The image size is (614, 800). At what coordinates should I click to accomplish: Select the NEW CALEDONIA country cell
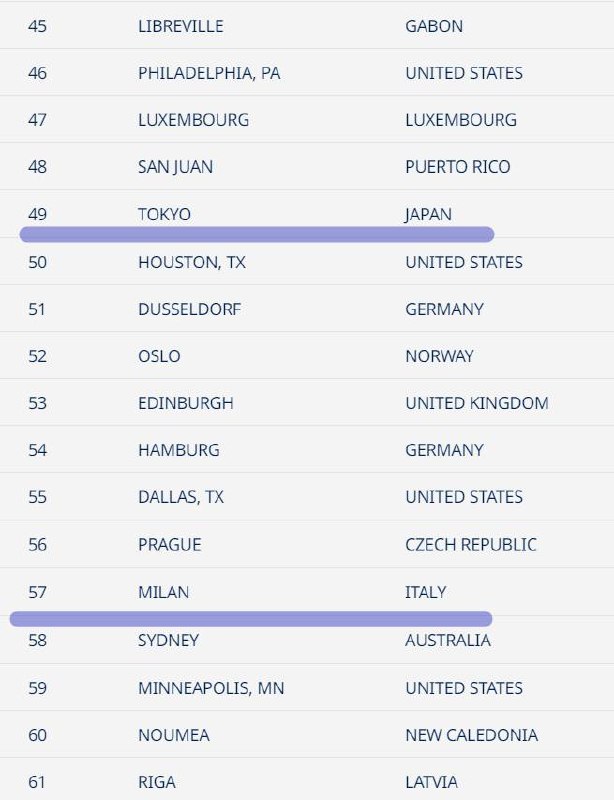click(471, 735)
